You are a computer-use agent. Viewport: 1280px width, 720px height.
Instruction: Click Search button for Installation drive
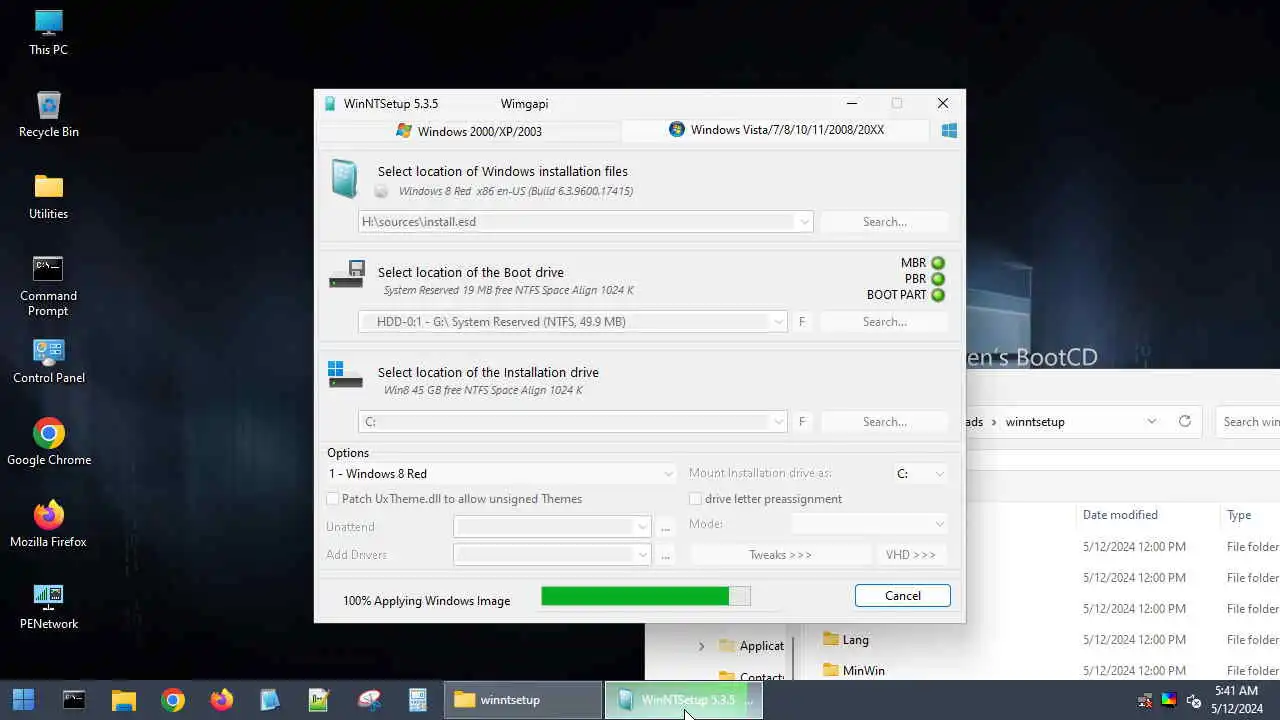(885, 422)
